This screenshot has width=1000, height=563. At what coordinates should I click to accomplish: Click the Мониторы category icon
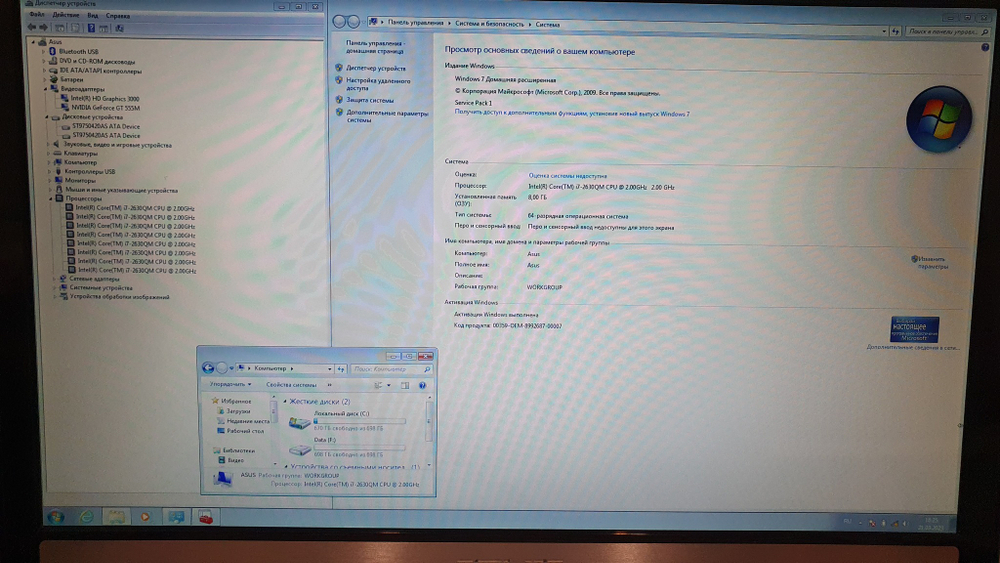58,180
